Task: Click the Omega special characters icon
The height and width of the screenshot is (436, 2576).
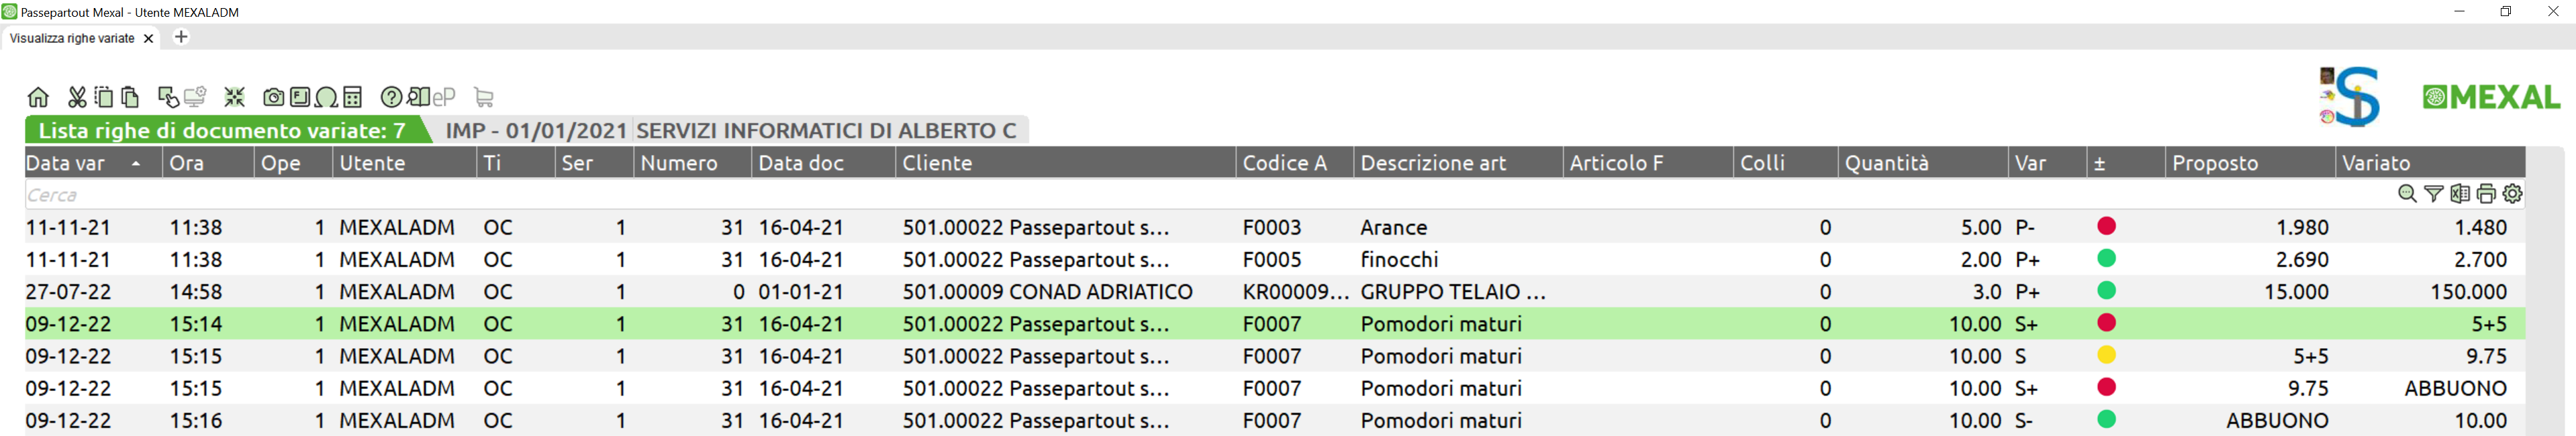Action: click(326, 97)
